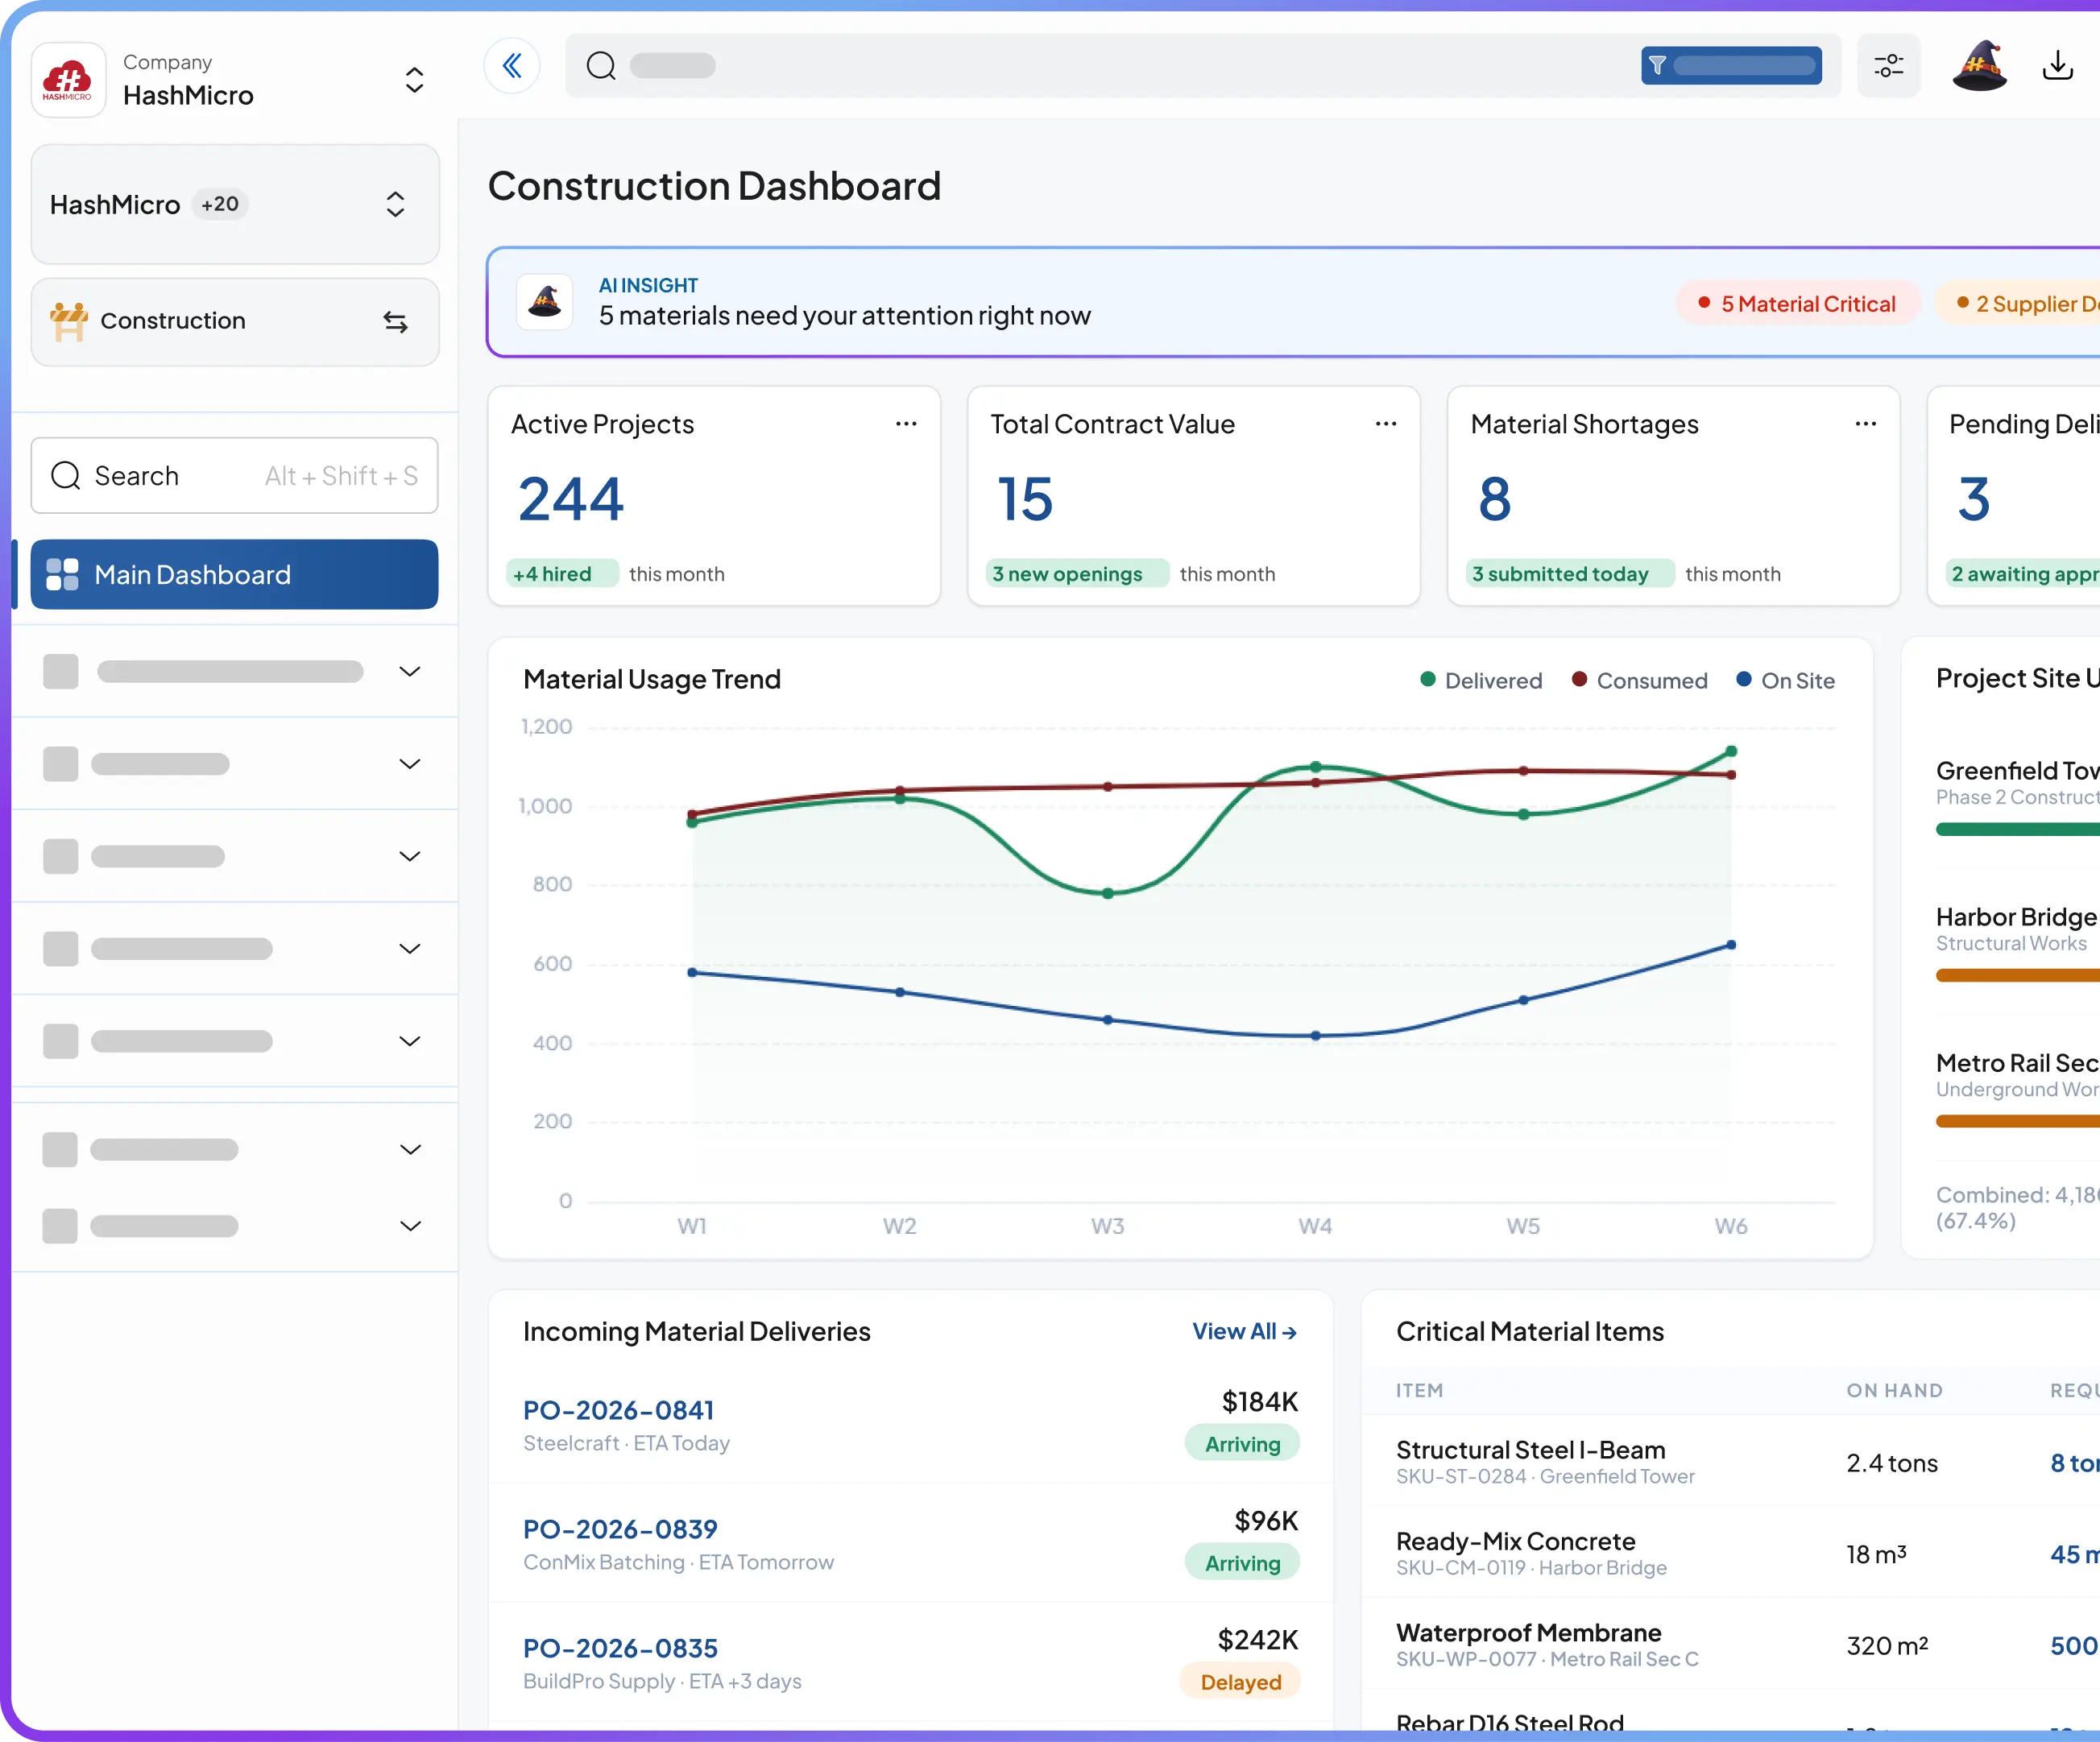Expand the sixth placeholder sidebar menu chevron
This screenshot has width=2100, height=1742.
410,1149
